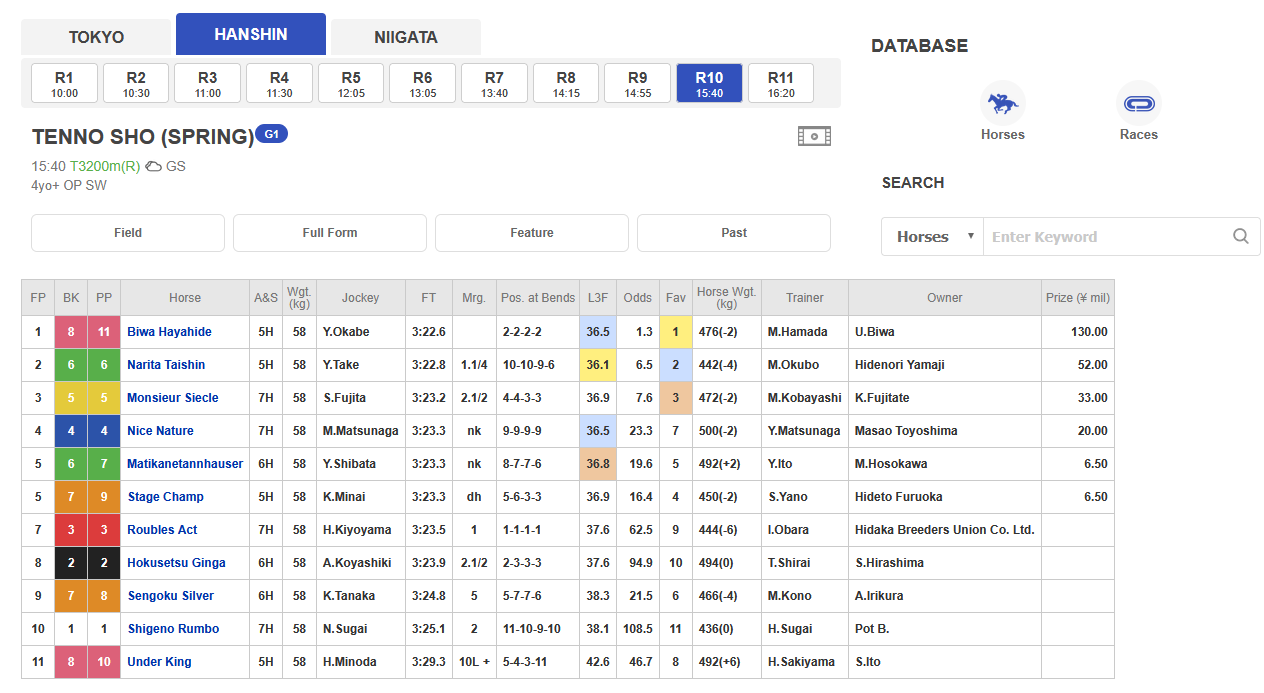This screenshot has width=1264, height=693.
Task: Select race R2 at 10:30
Action: click(136, 83)
